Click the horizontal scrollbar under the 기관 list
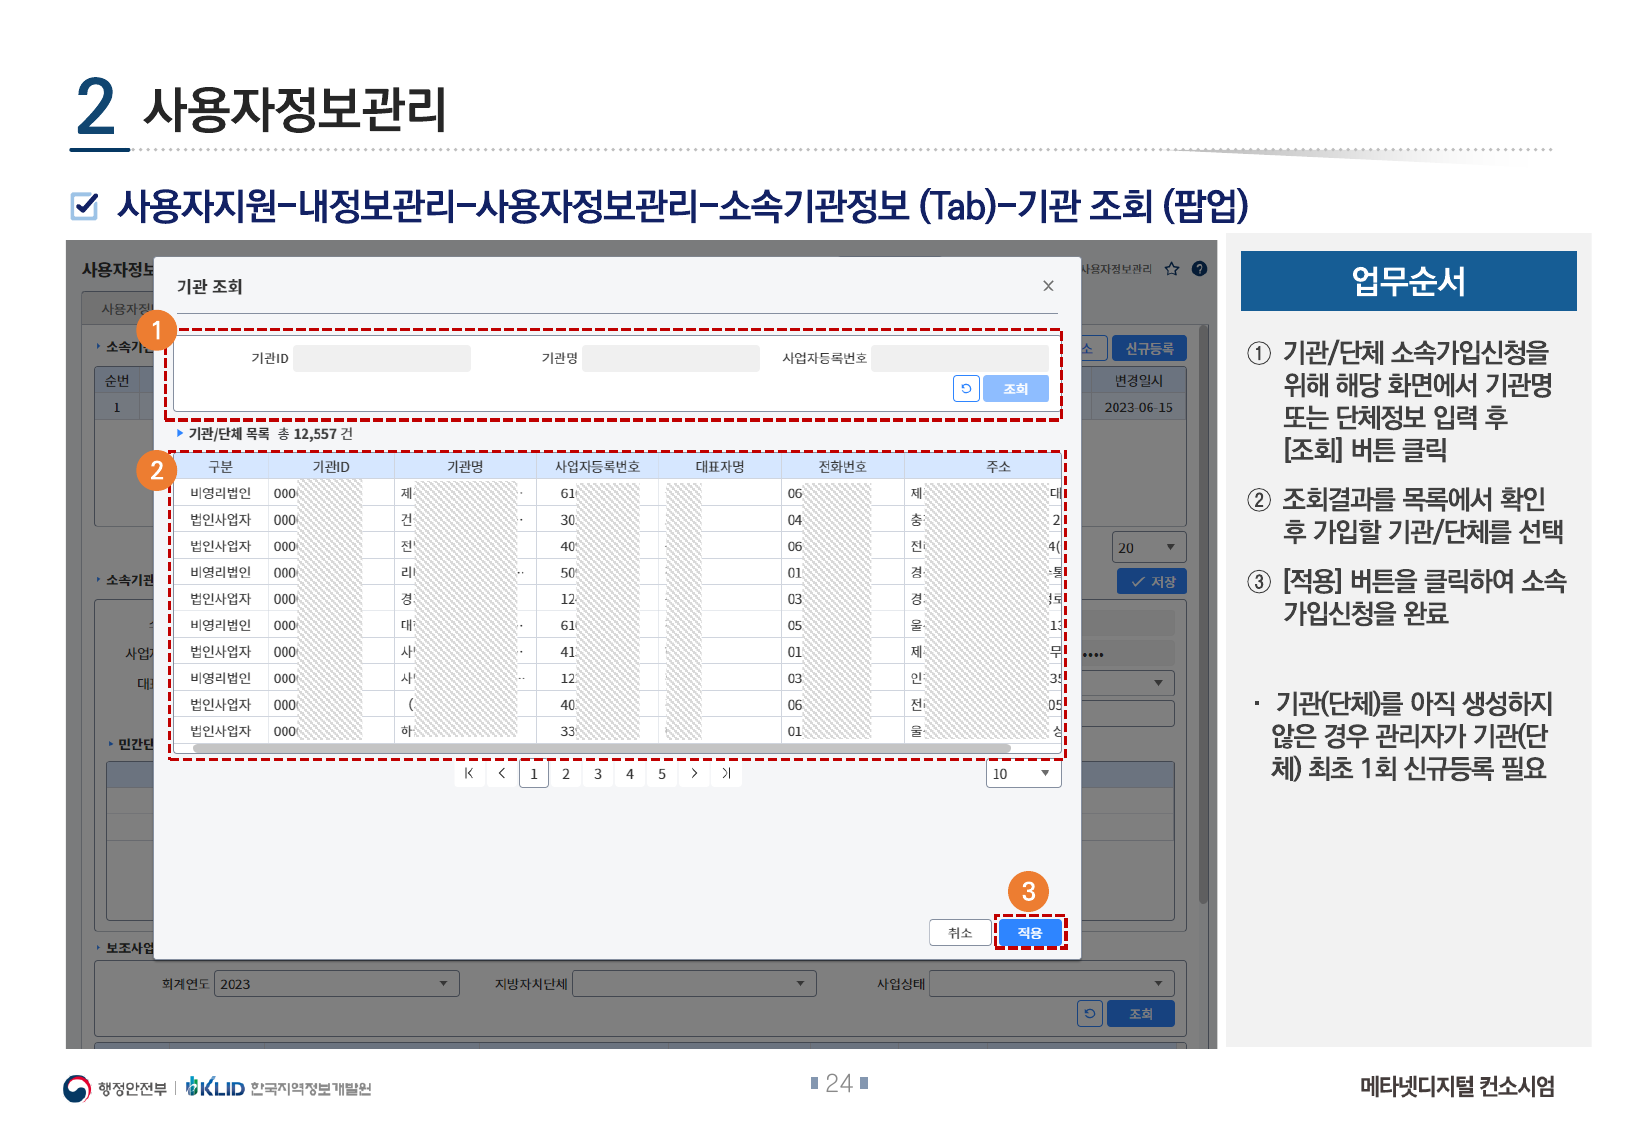Viewport: 1626px width, 1125px height. click(x=600, y=748)
